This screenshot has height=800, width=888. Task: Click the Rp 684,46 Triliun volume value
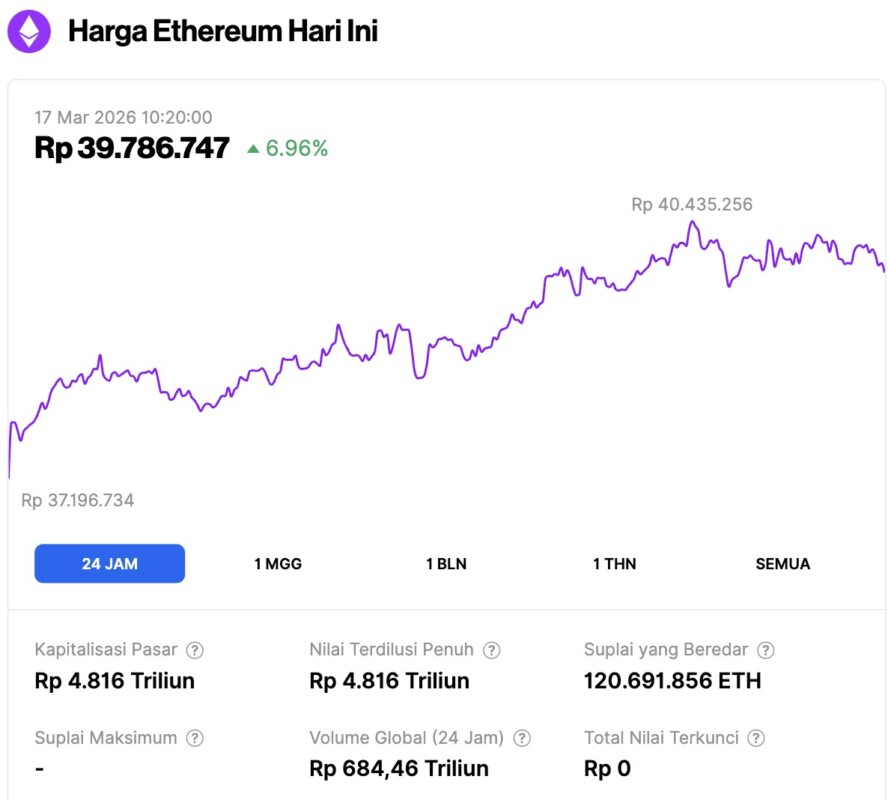[x=399, y=768]
